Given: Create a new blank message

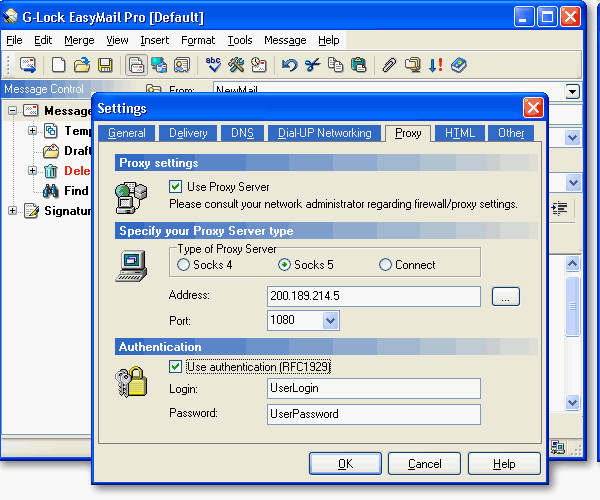Looking at the screenshot, I should pyautogui.click(x=58, y=65).
